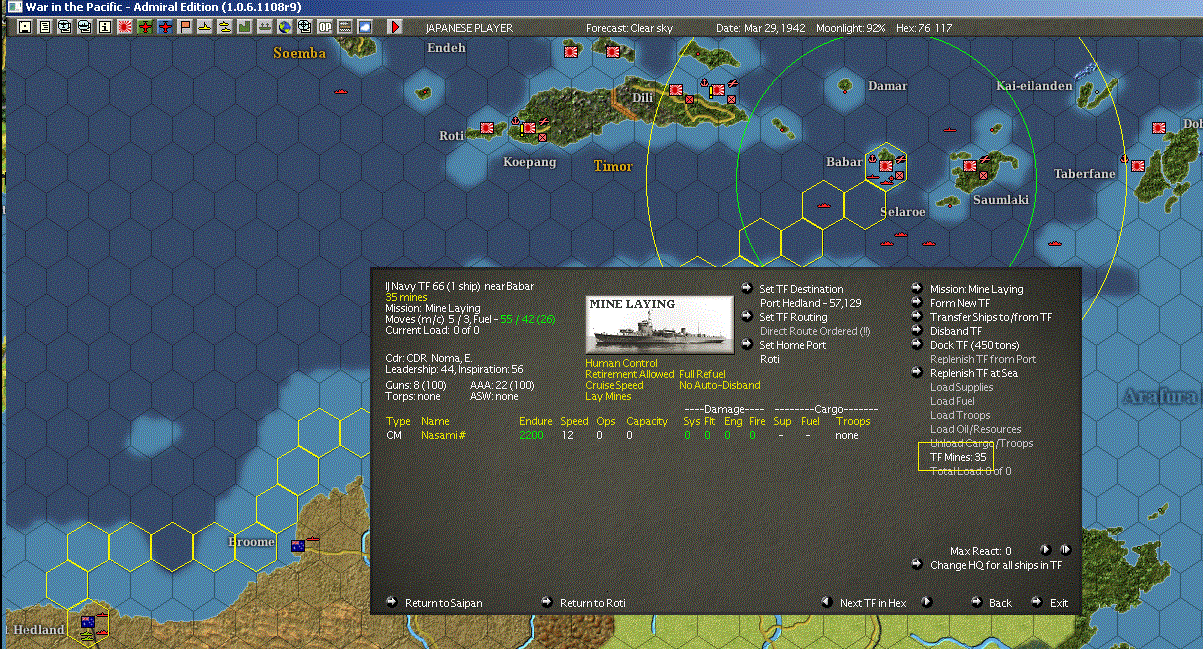Toggle Cruise Speed setting
This screenshot has width=1203, height=649.
tap(614, 385)
